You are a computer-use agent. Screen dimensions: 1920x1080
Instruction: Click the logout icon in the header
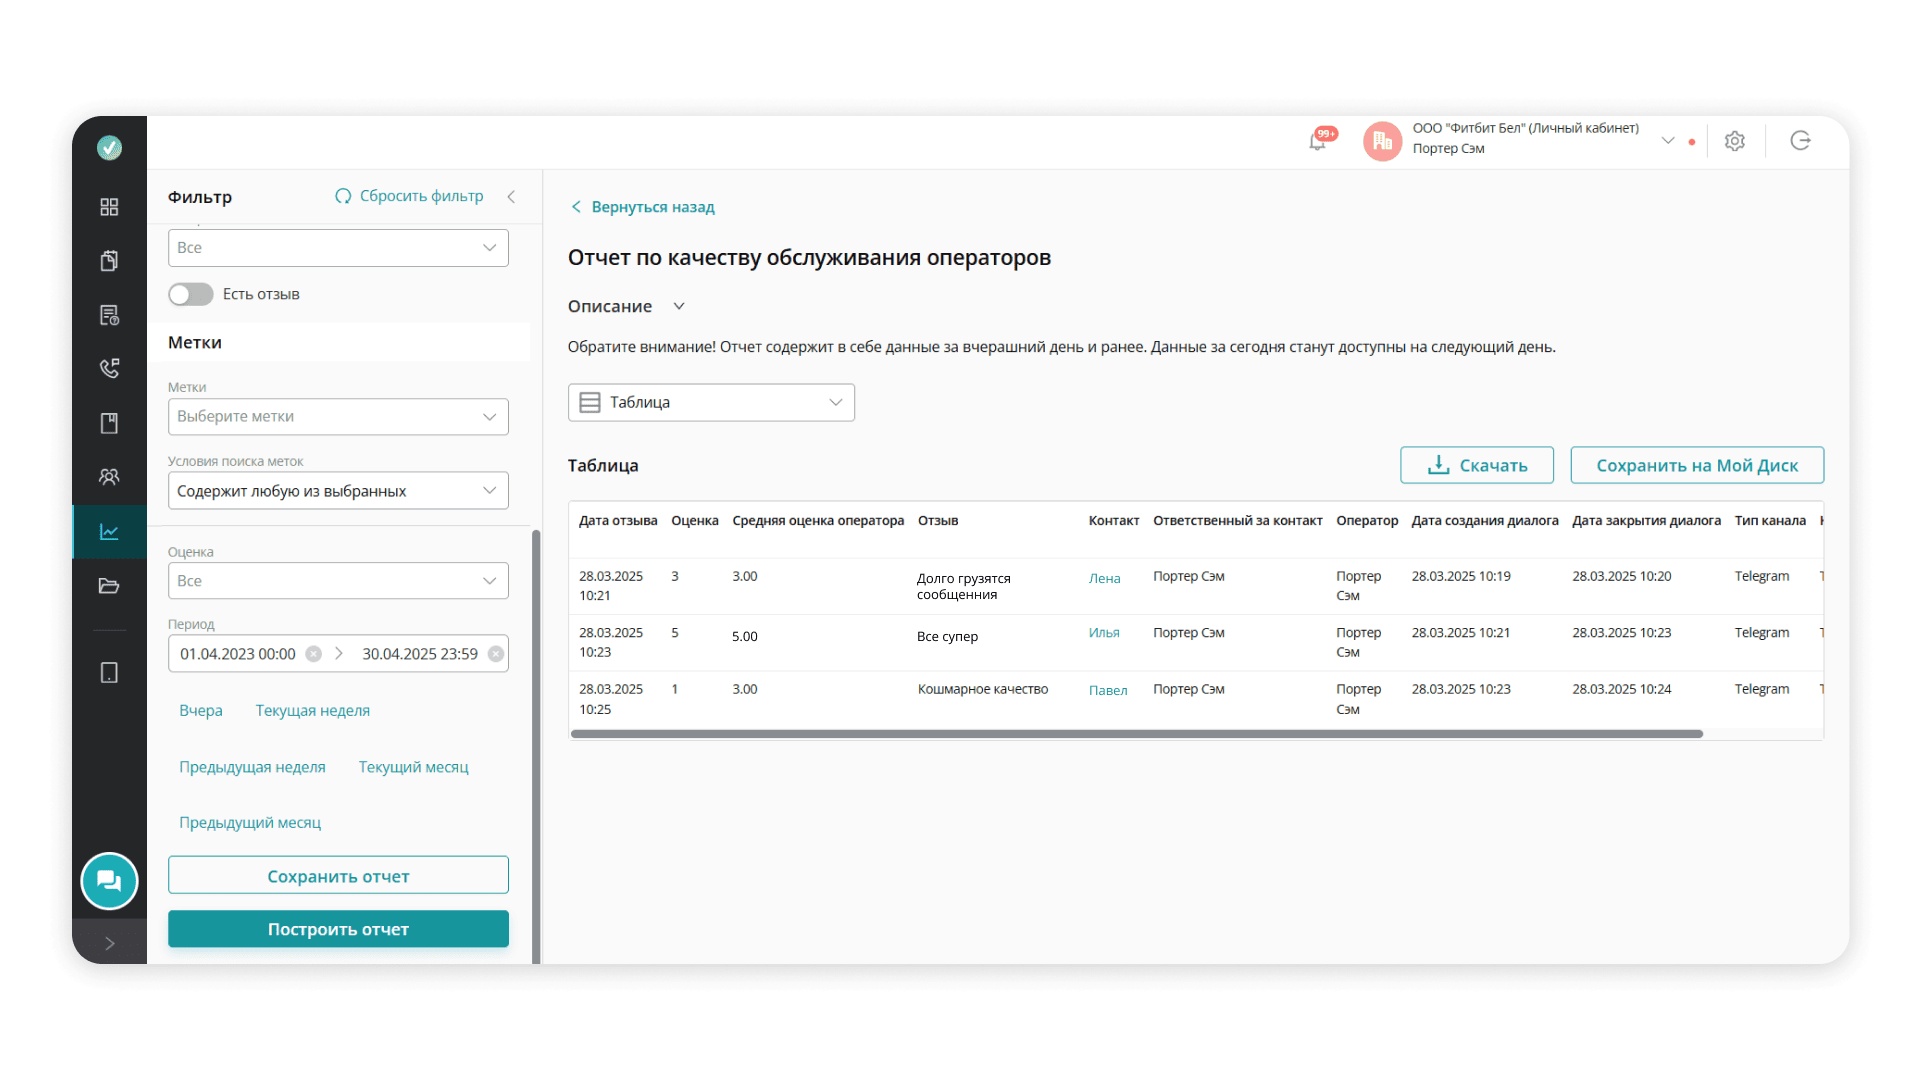pos(1800,141)
